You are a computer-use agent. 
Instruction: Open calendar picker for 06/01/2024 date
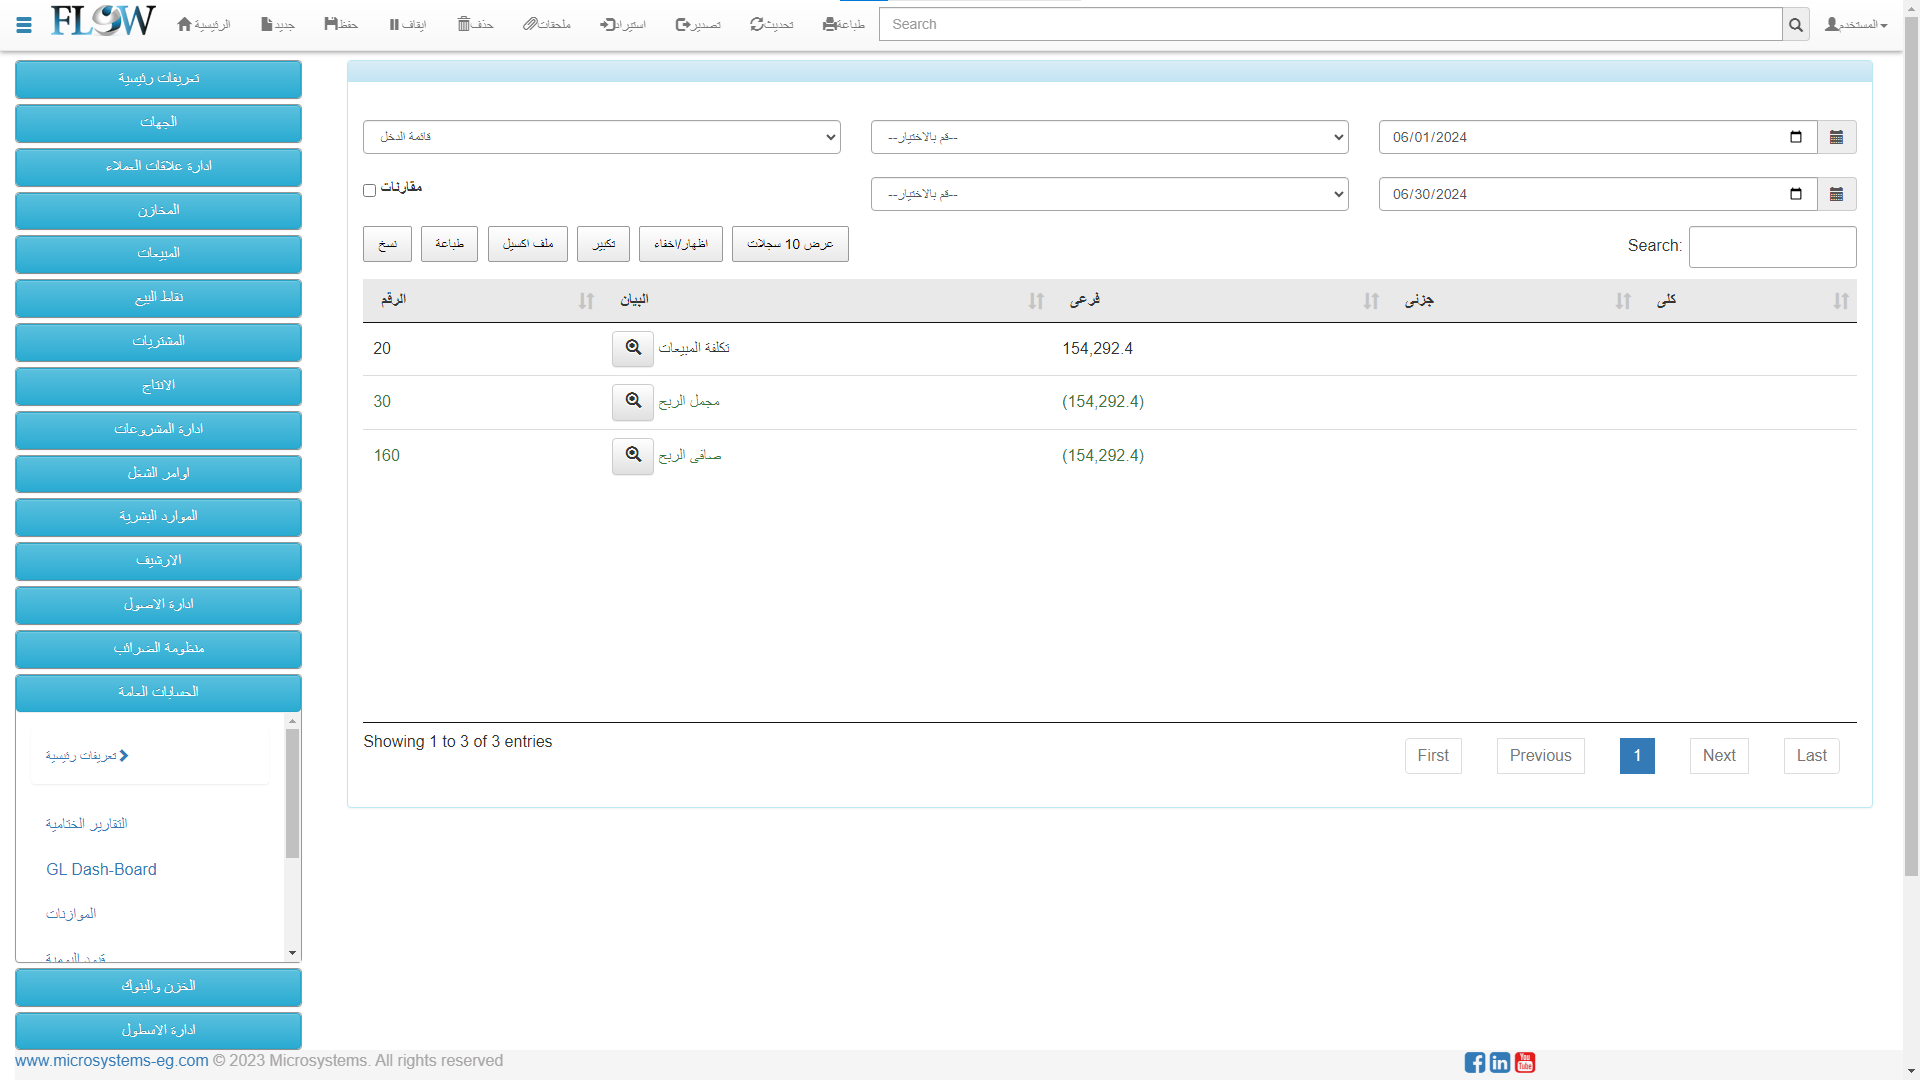[x=1836, y=137]
